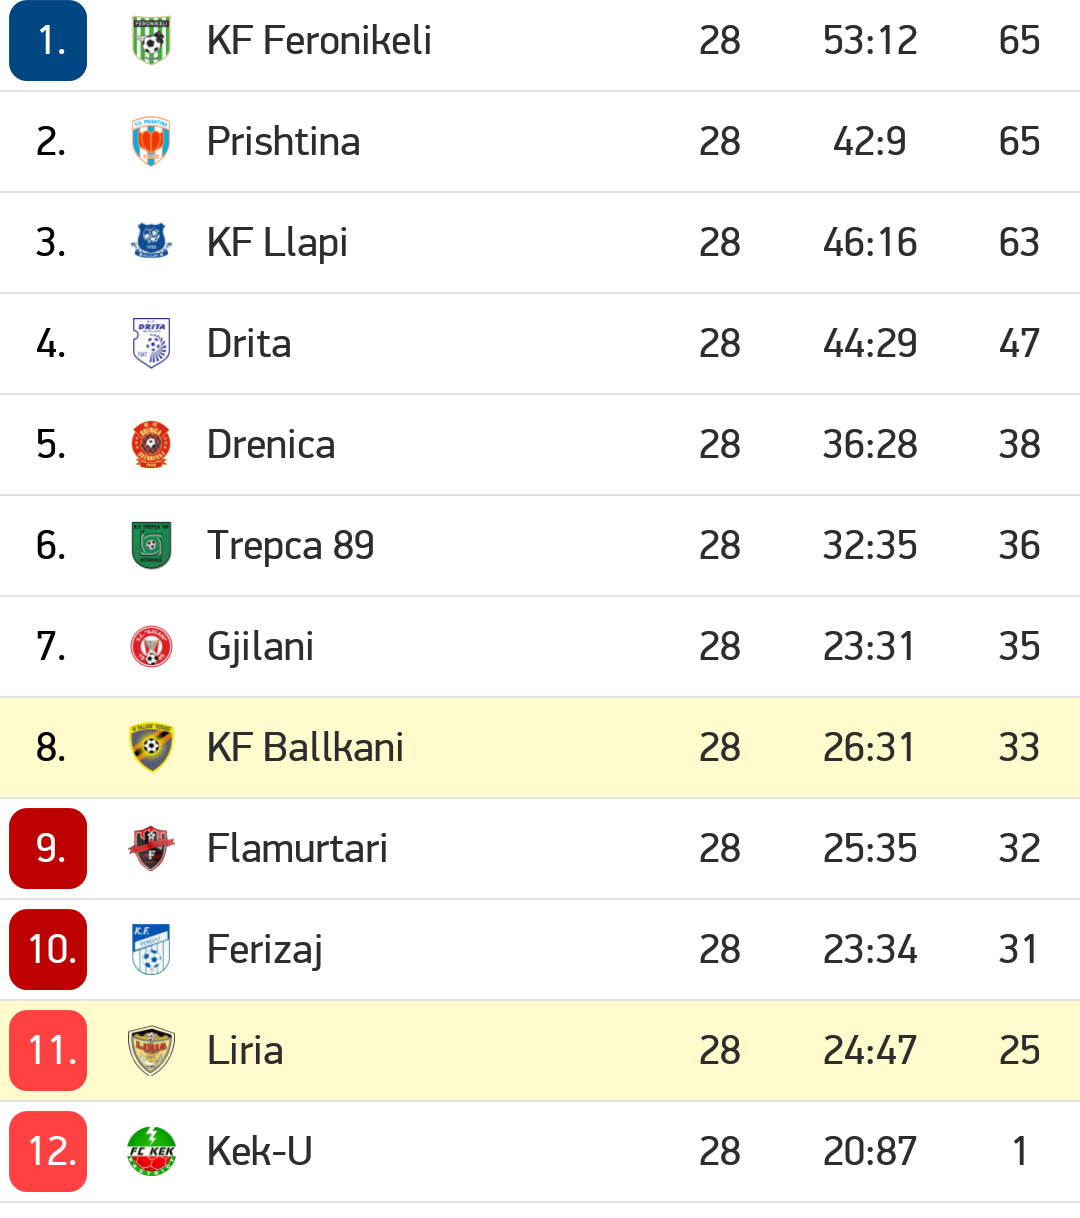This screenshot has width=1080, height=1218.
Task: Click the Prishtina club crest
Action: point(151,142)
